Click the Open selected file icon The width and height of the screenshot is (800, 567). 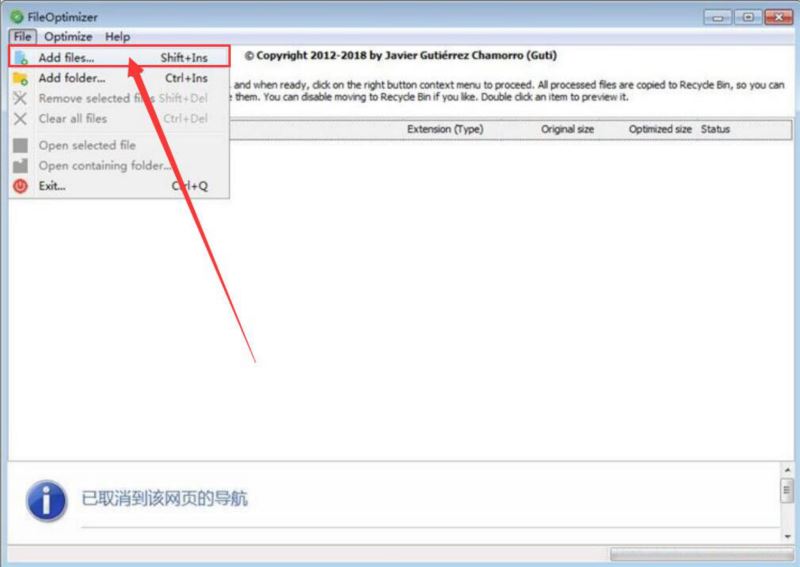click(x=20, y=145)
